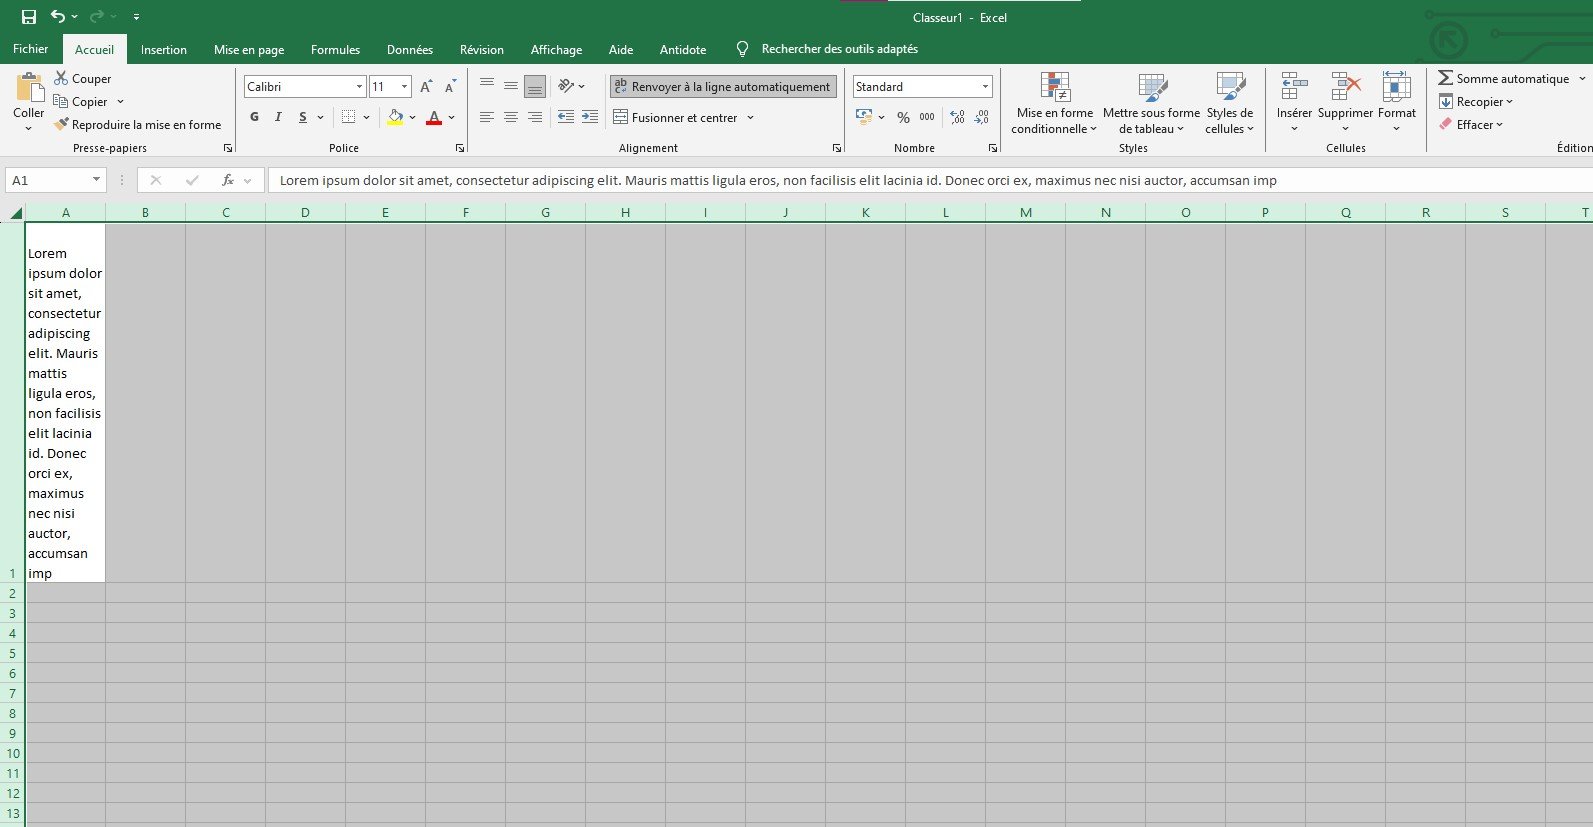Image resolution: width=1593 pixels, height=827 pixels.
Task: Click the Save floppy disk icon
Action: 29,17
